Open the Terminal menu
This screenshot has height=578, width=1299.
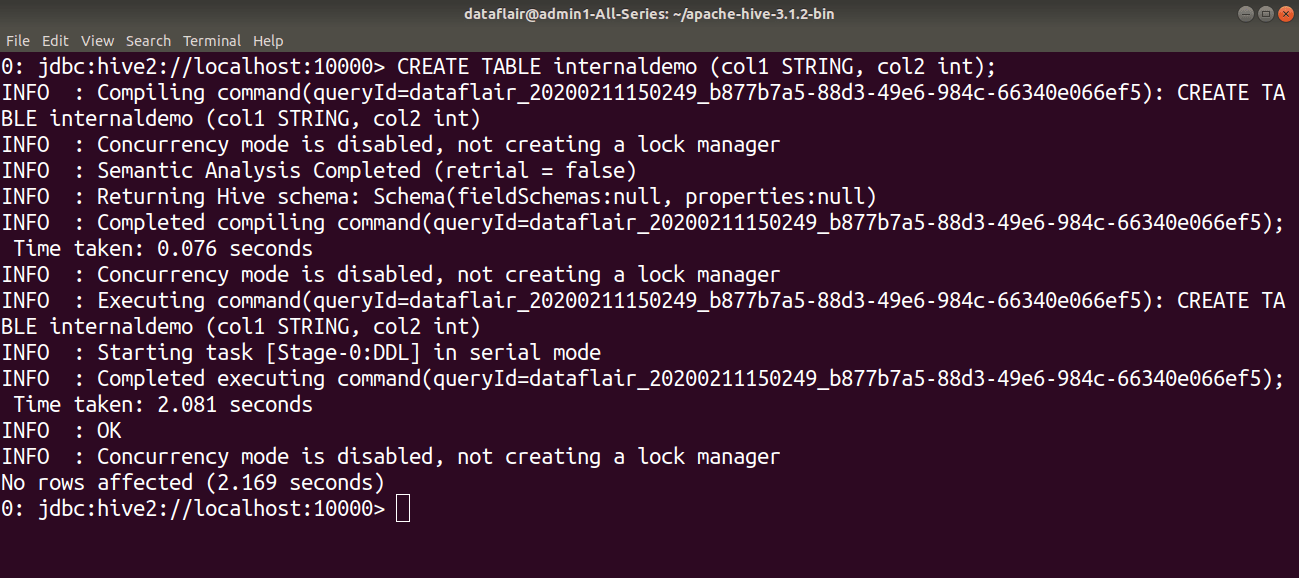click(x=211, y=40)
